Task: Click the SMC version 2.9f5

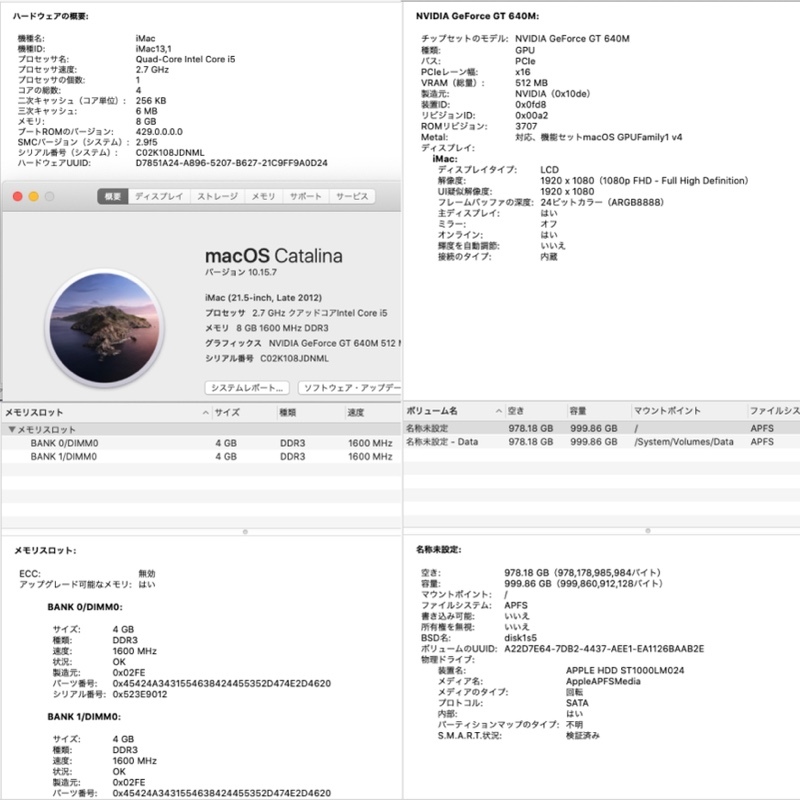Action: click(x=146, y=142)
